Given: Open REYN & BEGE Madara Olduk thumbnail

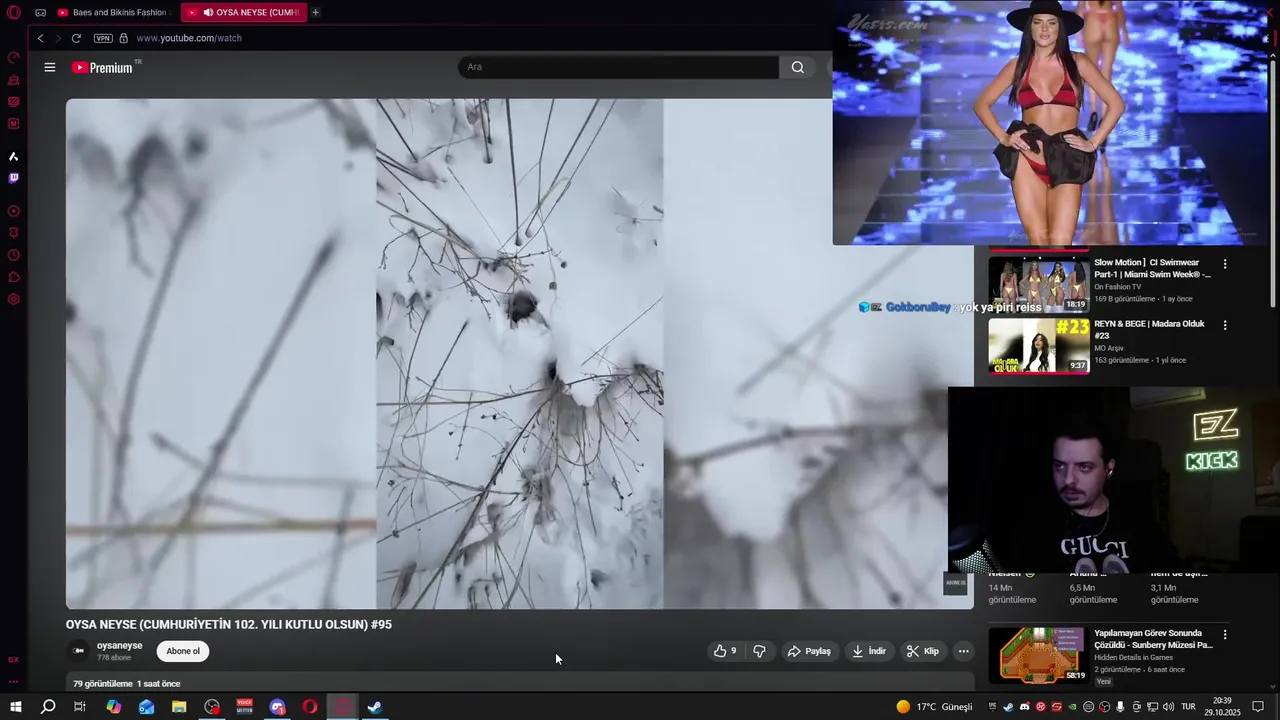Looking at the screenshot, I should (x=1038, y=345).
